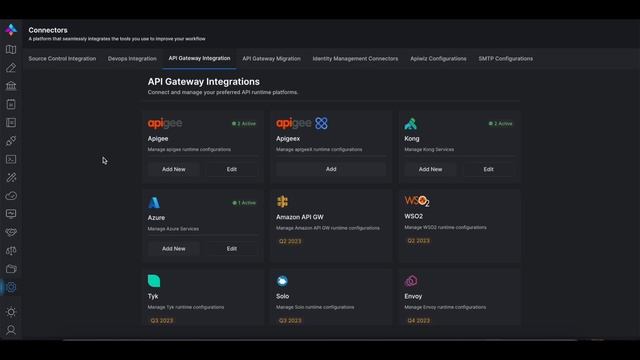Click the Tyk logo
640x360 pixels.
(154, 281)
